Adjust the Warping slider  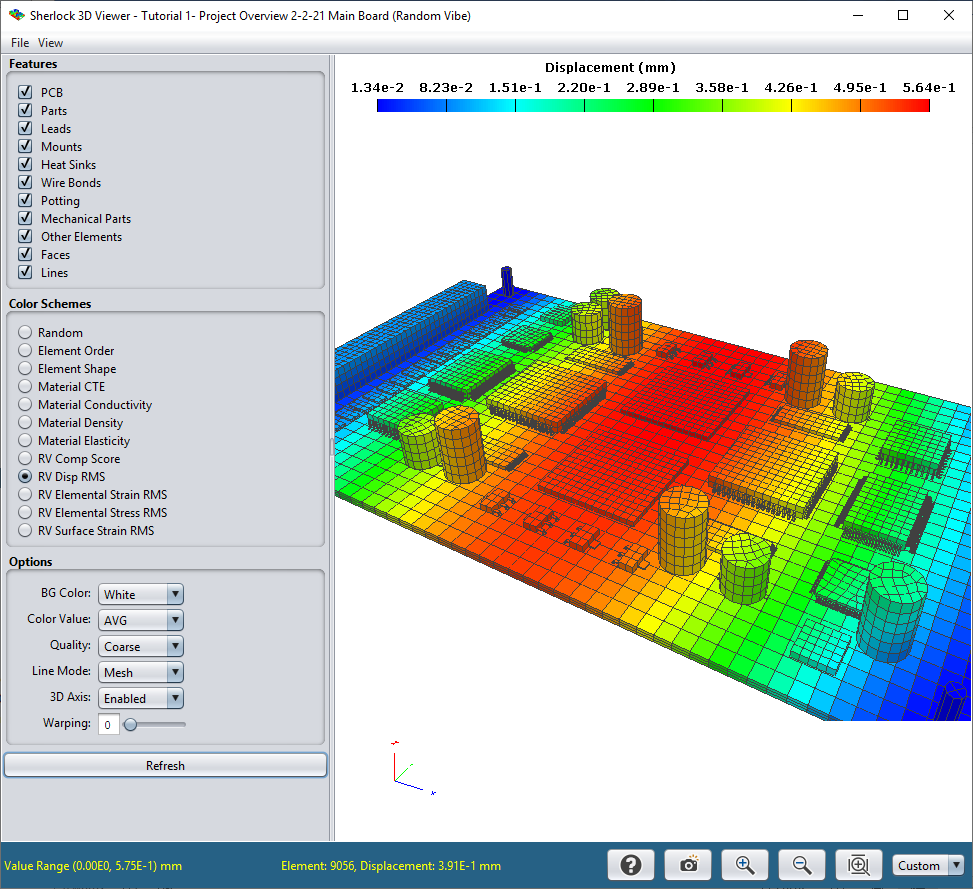tap(132, 723)
